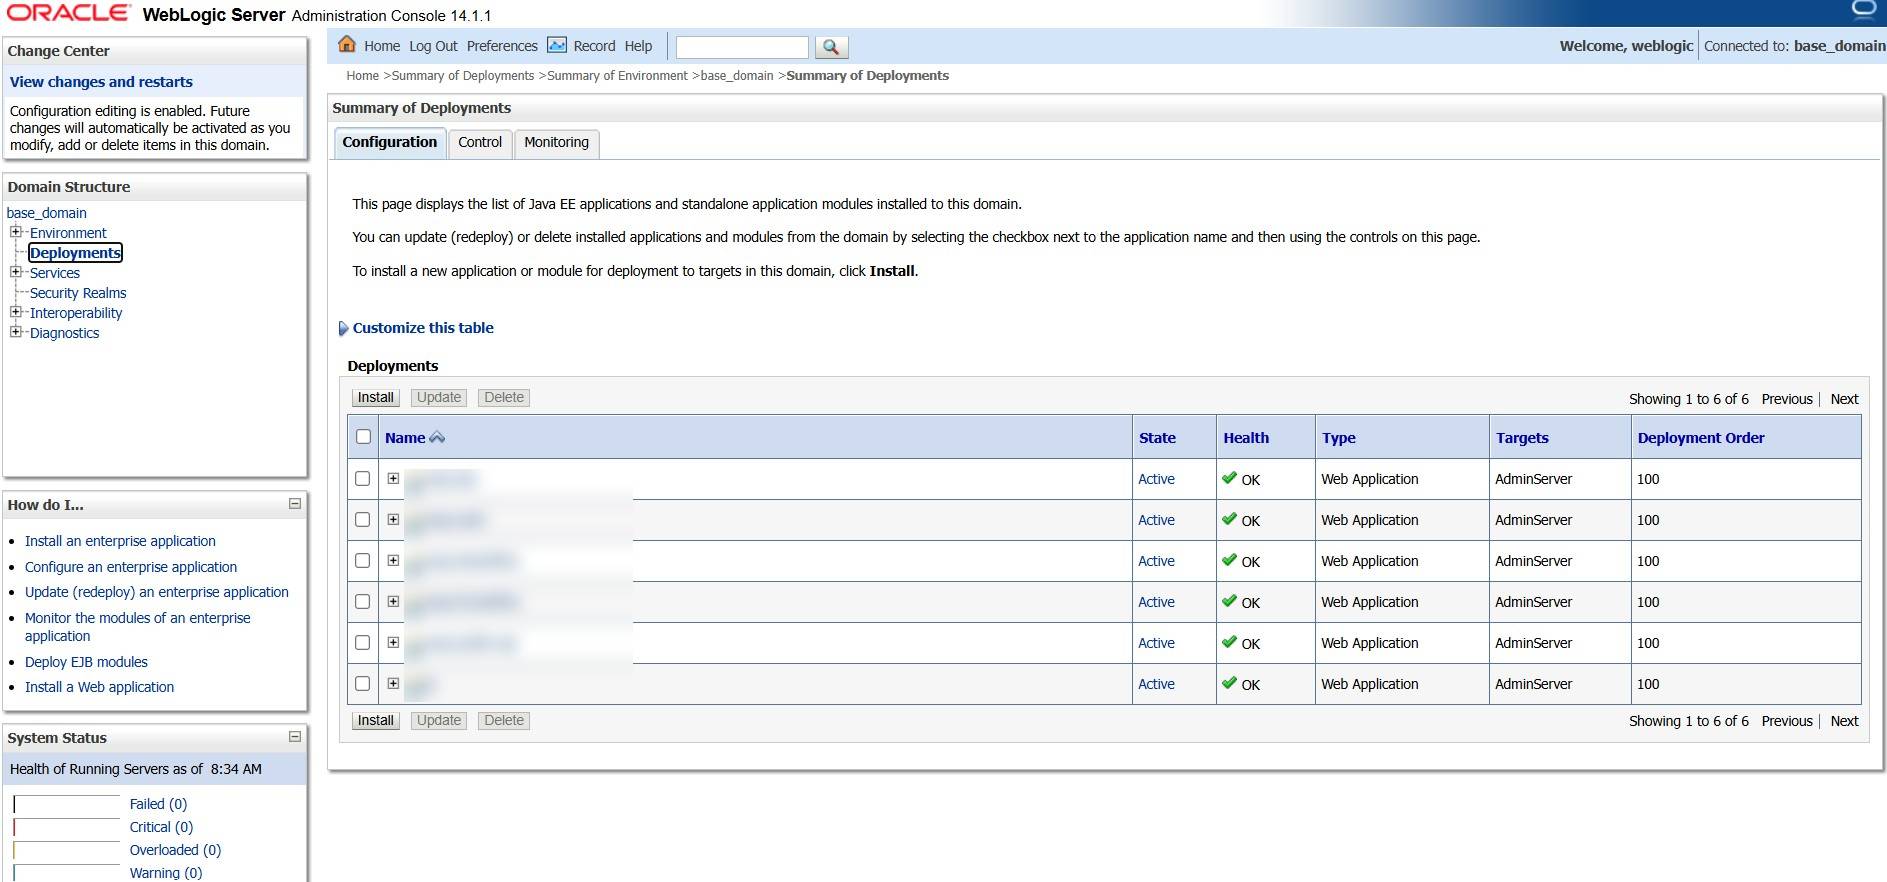Select Security Realms tree item
Viewport: 1887px width, 882px height.
tap(78, 293)
